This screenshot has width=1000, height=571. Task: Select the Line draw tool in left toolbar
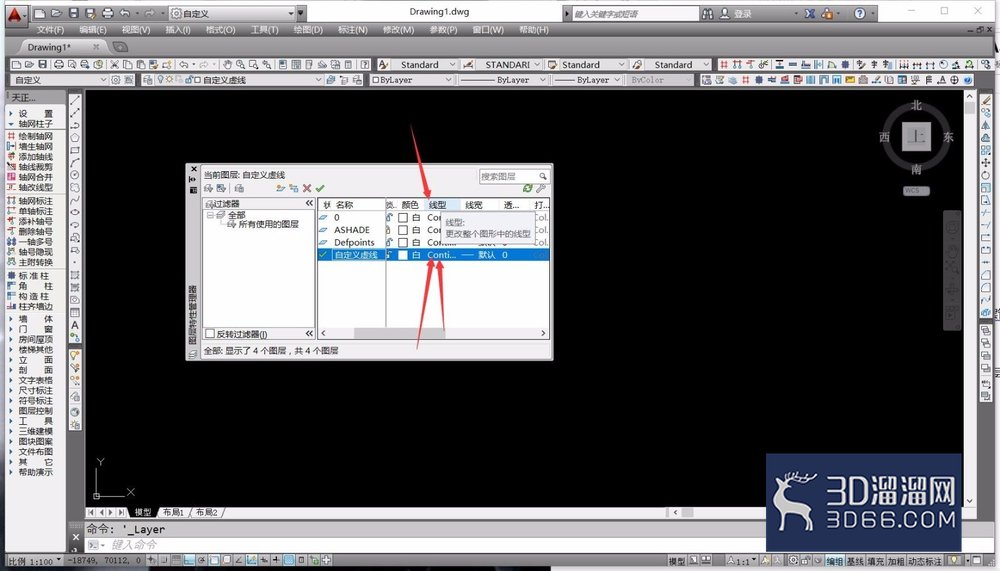coord(75,100)
